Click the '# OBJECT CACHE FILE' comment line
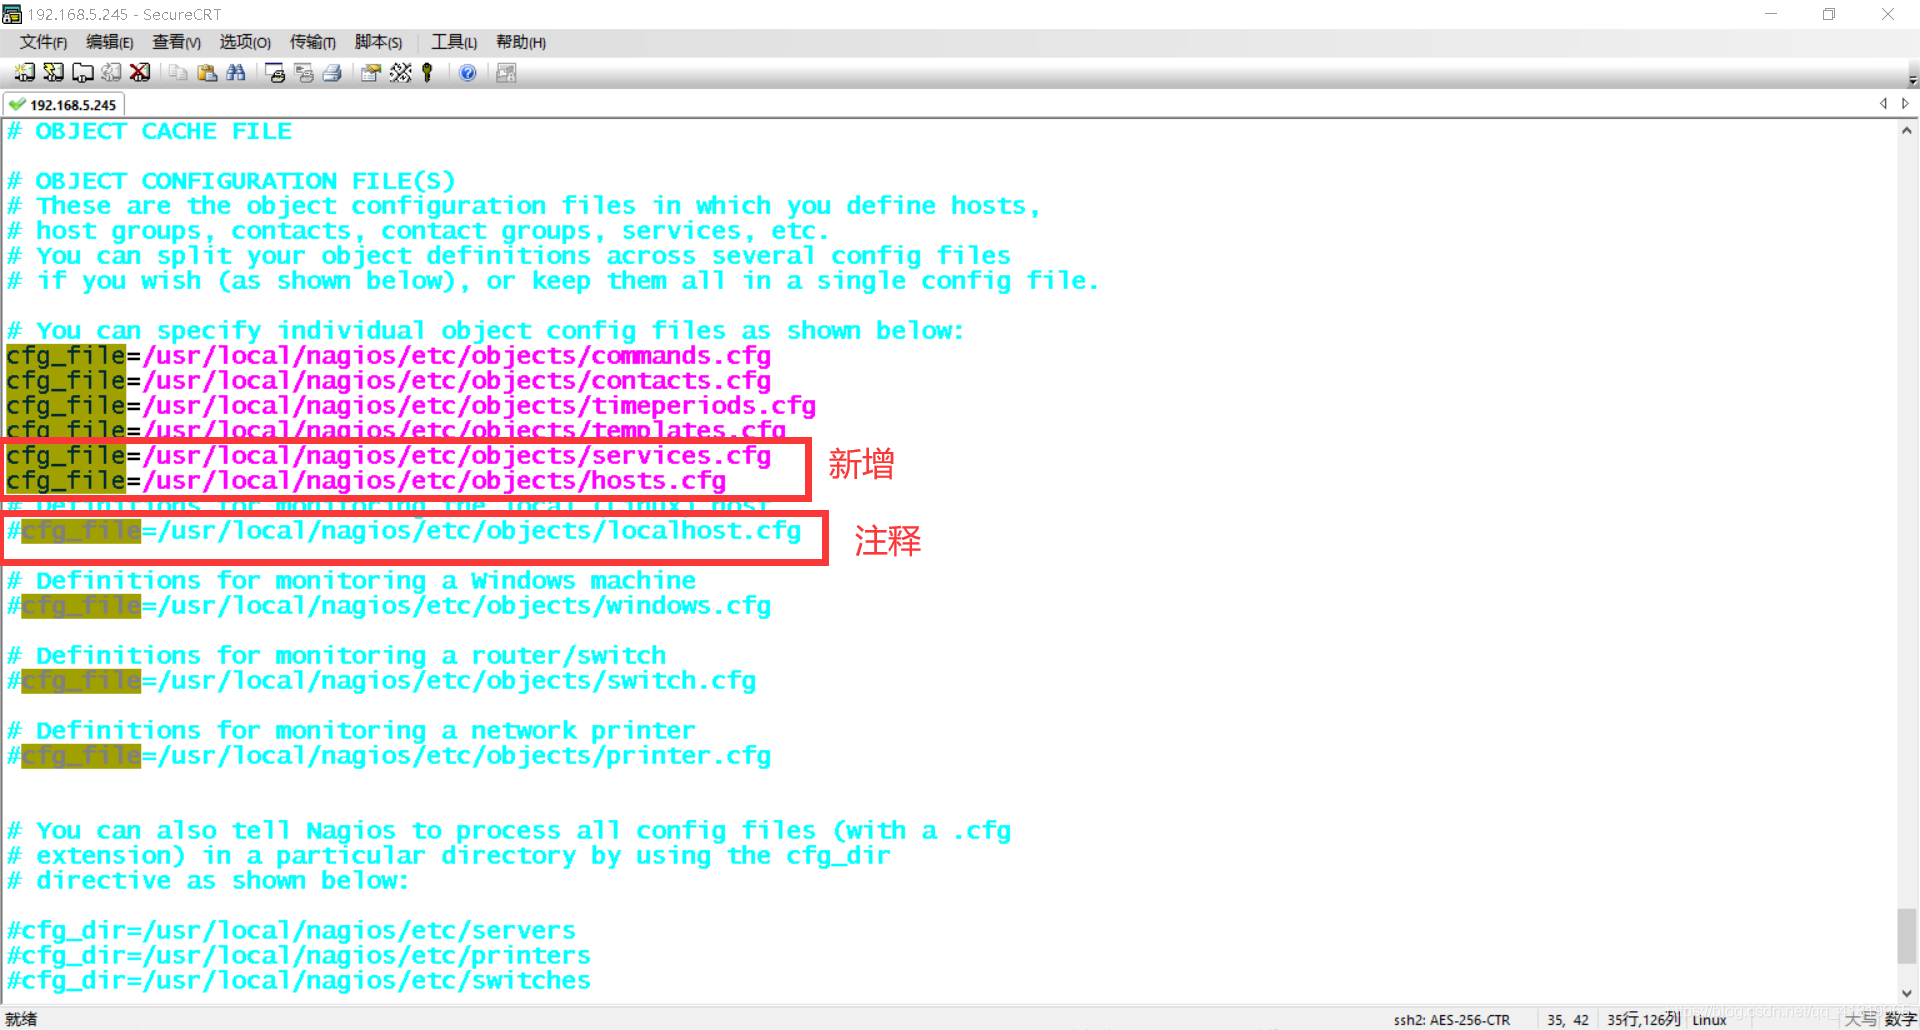The width and height of the screenshot is (1920, 1030). point(150,131)
